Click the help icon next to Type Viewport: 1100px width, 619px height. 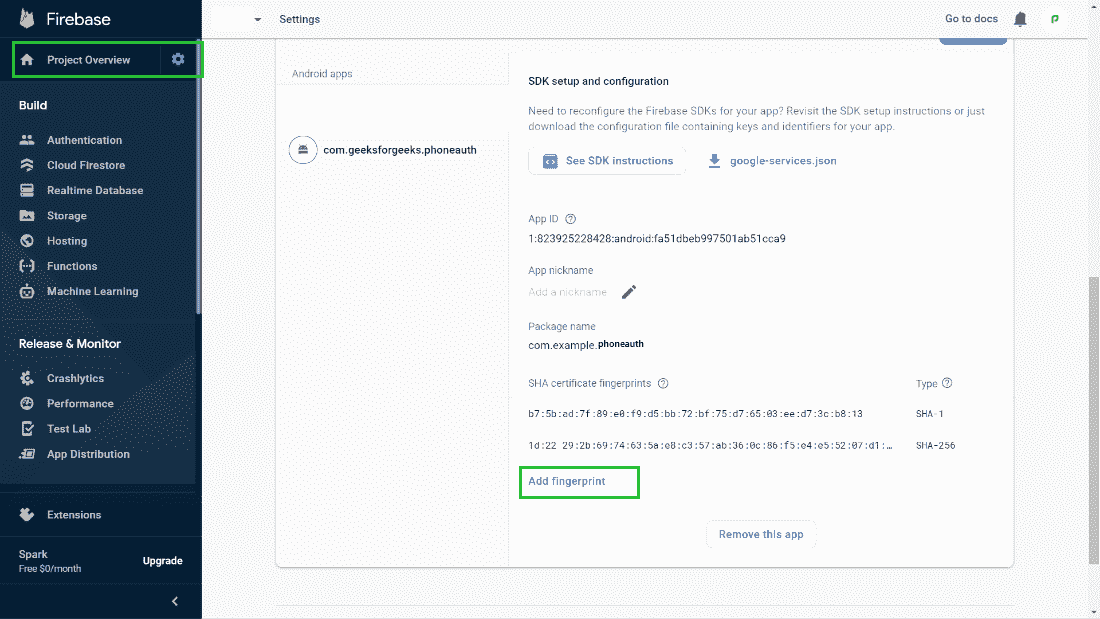947,383
